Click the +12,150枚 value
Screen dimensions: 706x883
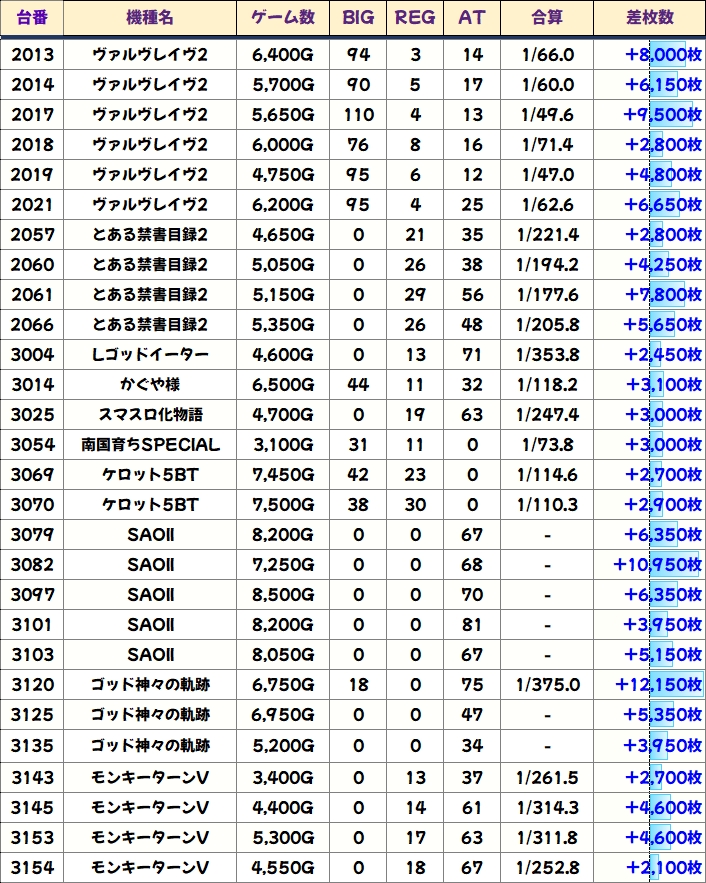[x=658, y=685]
